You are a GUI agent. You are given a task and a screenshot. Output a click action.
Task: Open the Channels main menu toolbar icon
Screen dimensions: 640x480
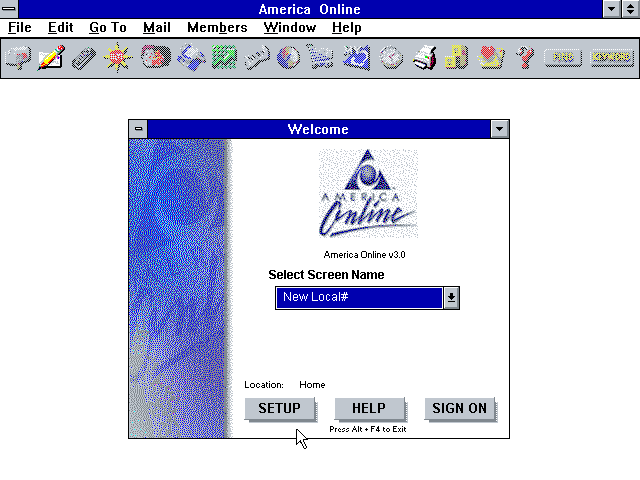coord(84,58)
